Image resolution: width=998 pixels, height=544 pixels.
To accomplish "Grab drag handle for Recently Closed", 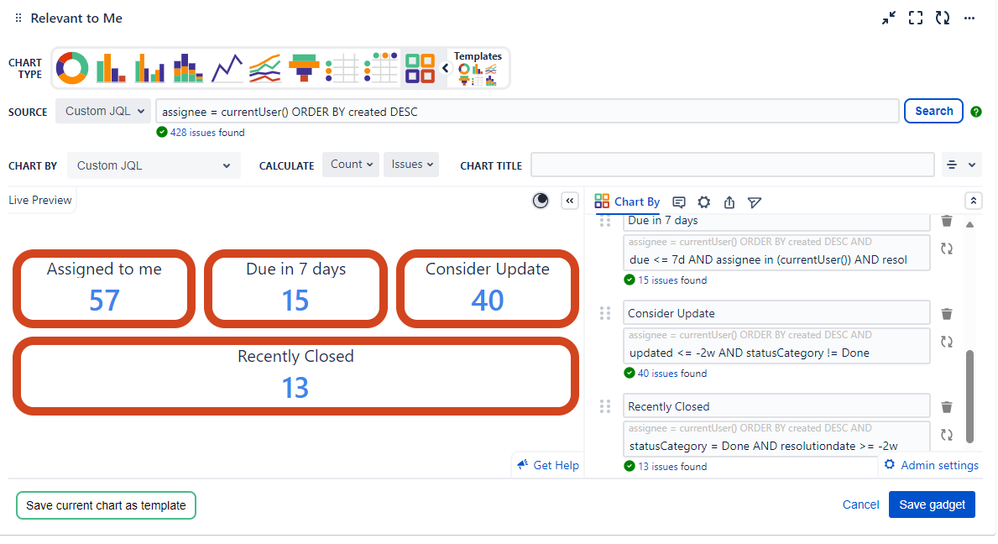I will (x=605, y=406).
